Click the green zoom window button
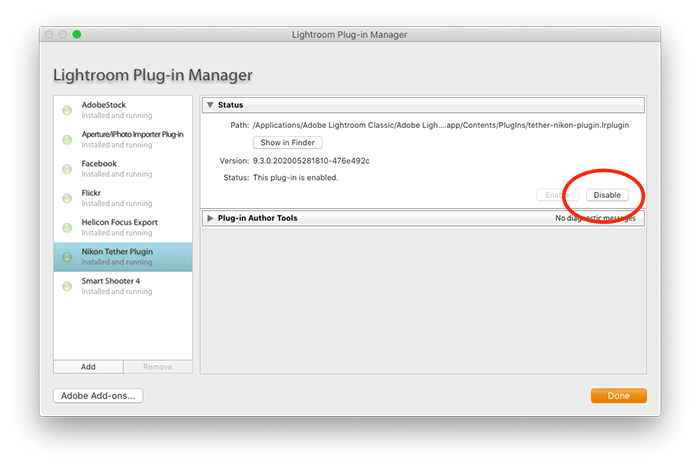 pos(77,34)
